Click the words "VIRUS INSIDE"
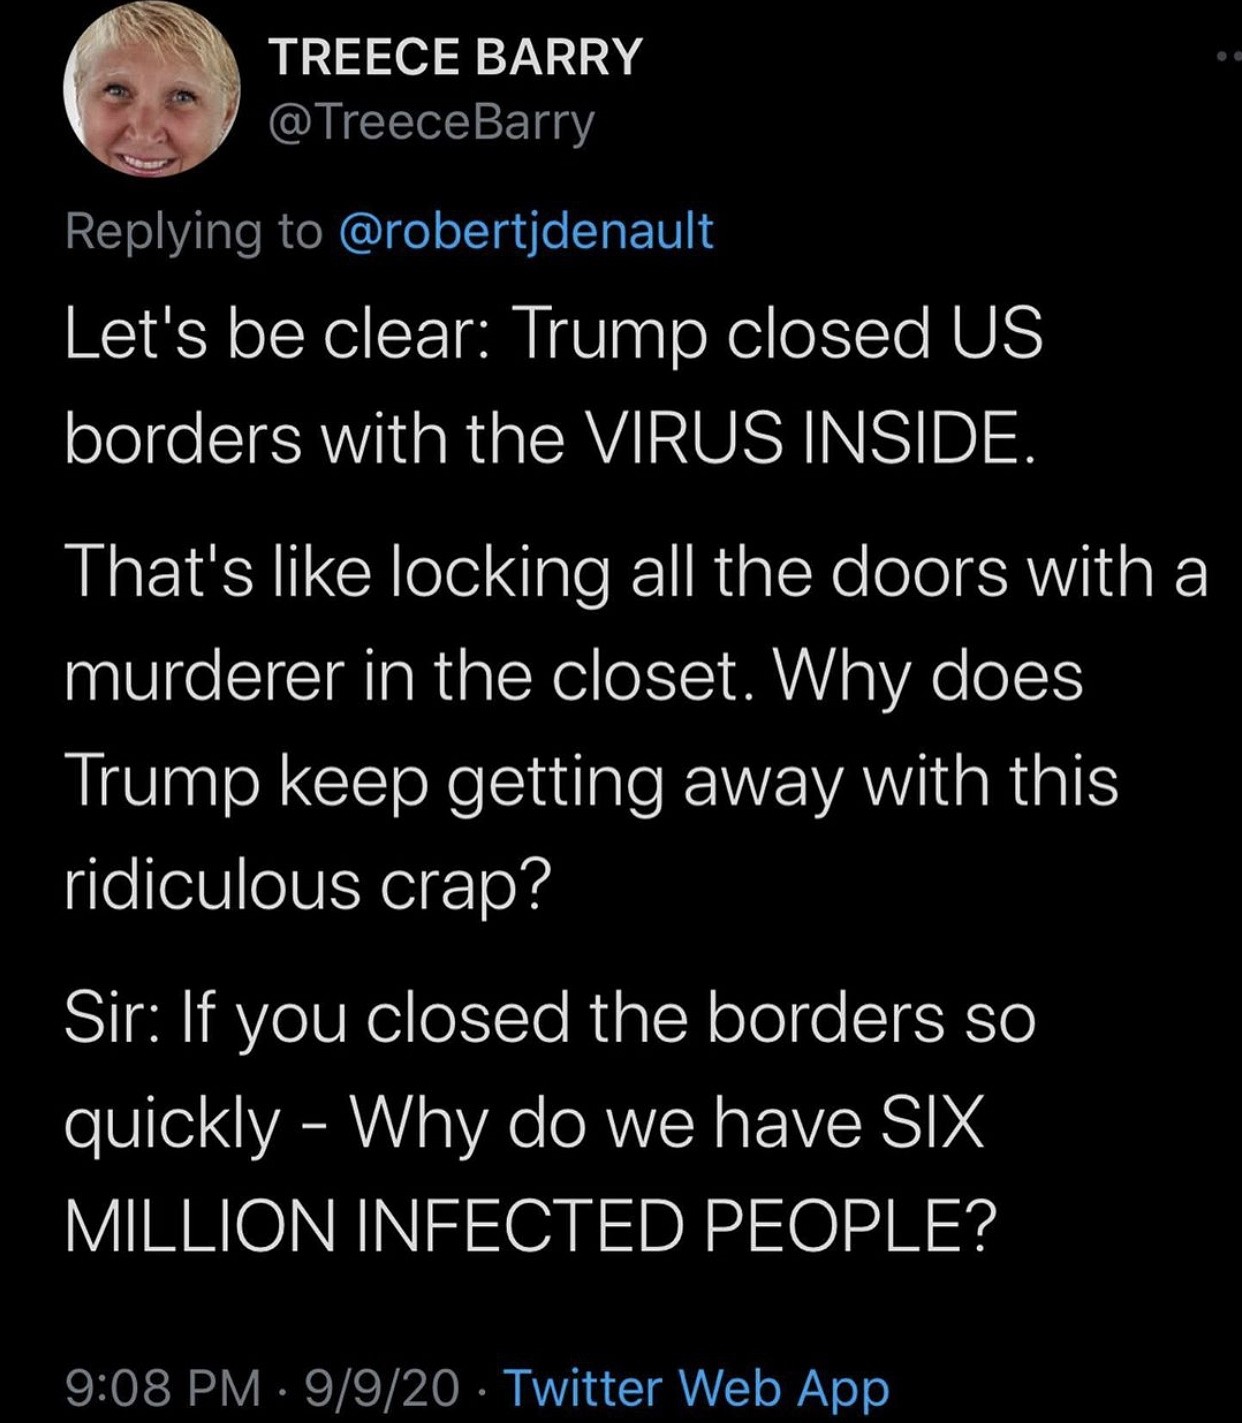Image resolution: width=1242 pixels, height=1423 pixels. pos(804,438)
